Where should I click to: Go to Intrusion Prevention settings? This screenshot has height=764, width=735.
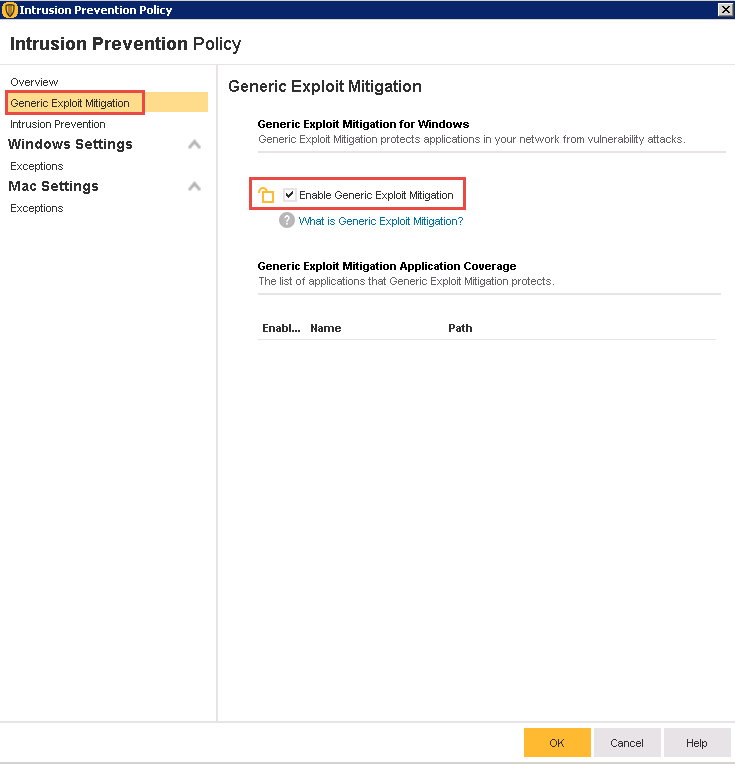(x=58, y=124)
